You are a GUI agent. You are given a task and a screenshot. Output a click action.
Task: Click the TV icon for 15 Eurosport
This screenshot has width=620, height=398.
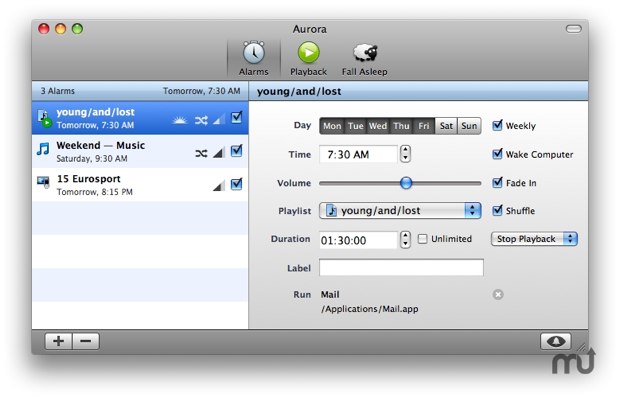(43, 182)
